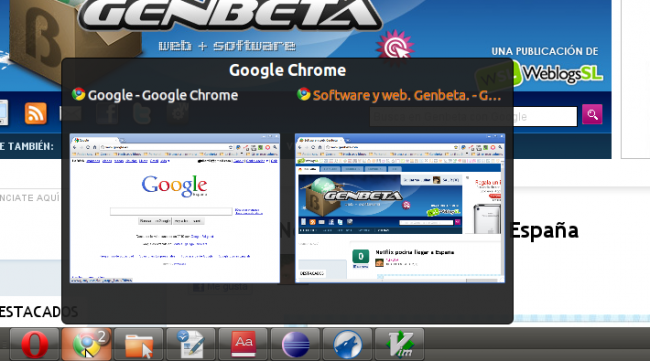Click the 'Google - Google Chrome' window title
Screen dimensions: 650x361
(x=163, y=95)
